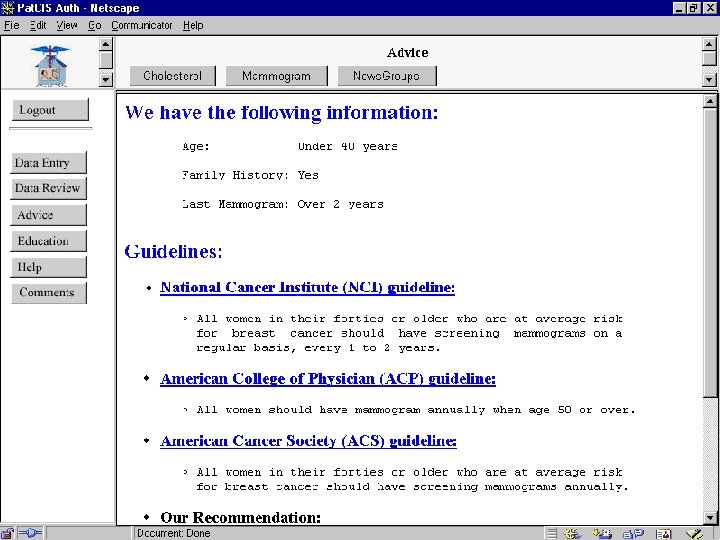Screen dimensions: 720x540
Task: Click main content scroll up arrow
Action: pos(710,101)
